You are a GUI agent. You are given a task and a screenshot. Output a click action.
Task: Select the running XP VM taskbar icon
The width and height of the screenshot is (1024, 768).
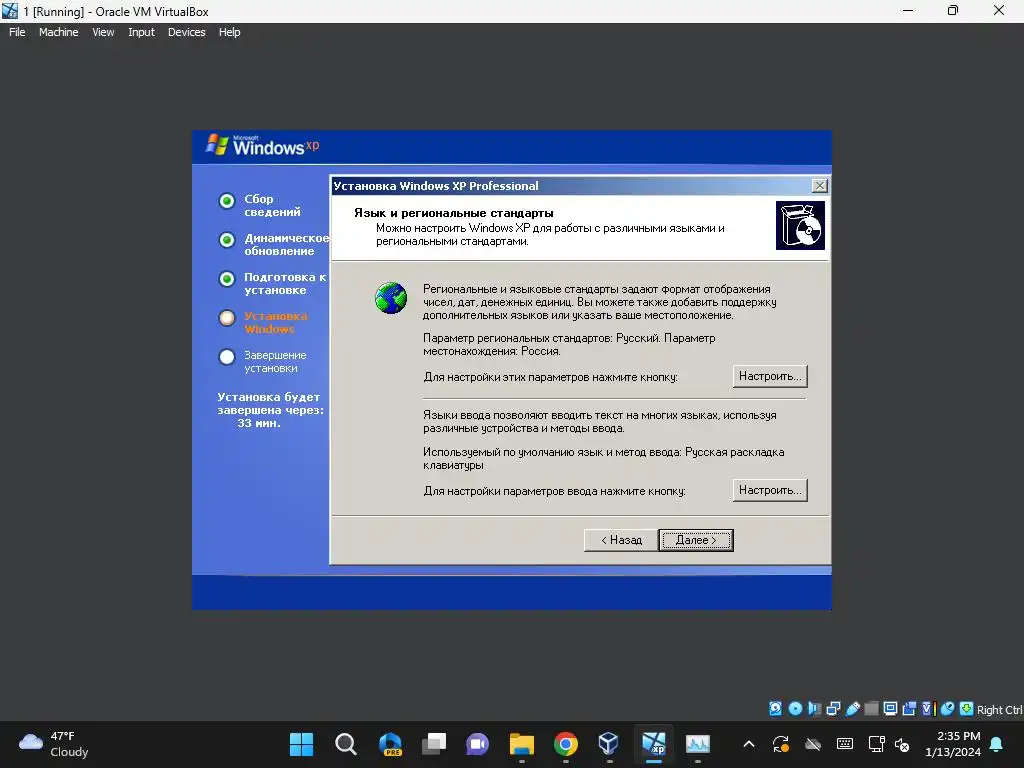[x=654, y=744]
